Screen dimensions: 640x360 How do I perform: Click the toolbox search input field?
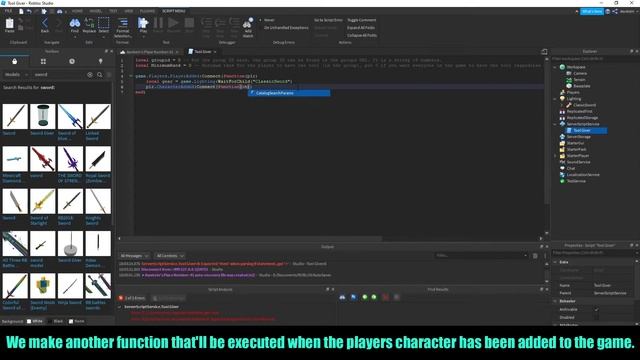[59, 75]
